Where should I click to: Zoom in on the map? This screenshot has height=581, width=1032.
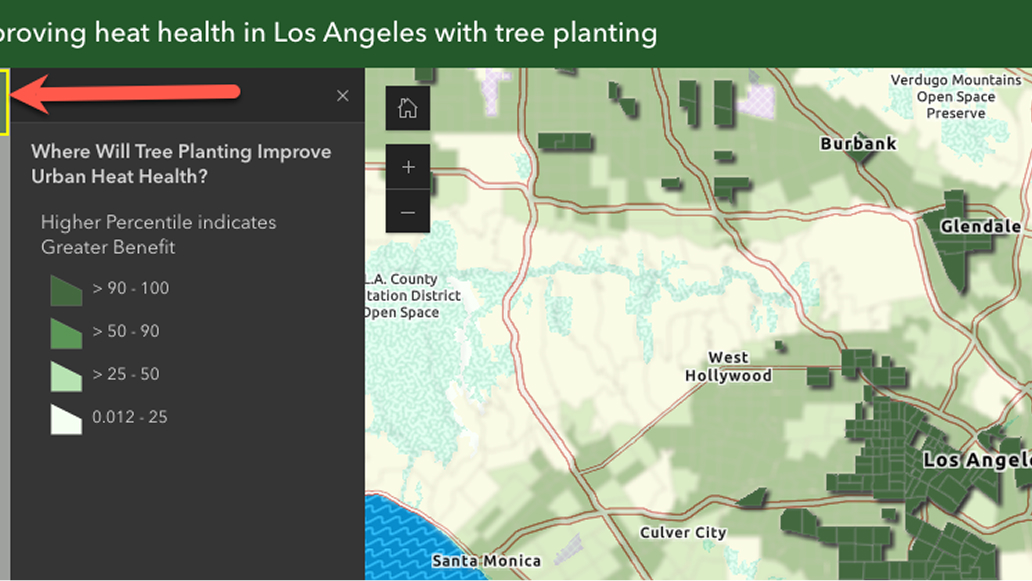[x=408, y=167]
